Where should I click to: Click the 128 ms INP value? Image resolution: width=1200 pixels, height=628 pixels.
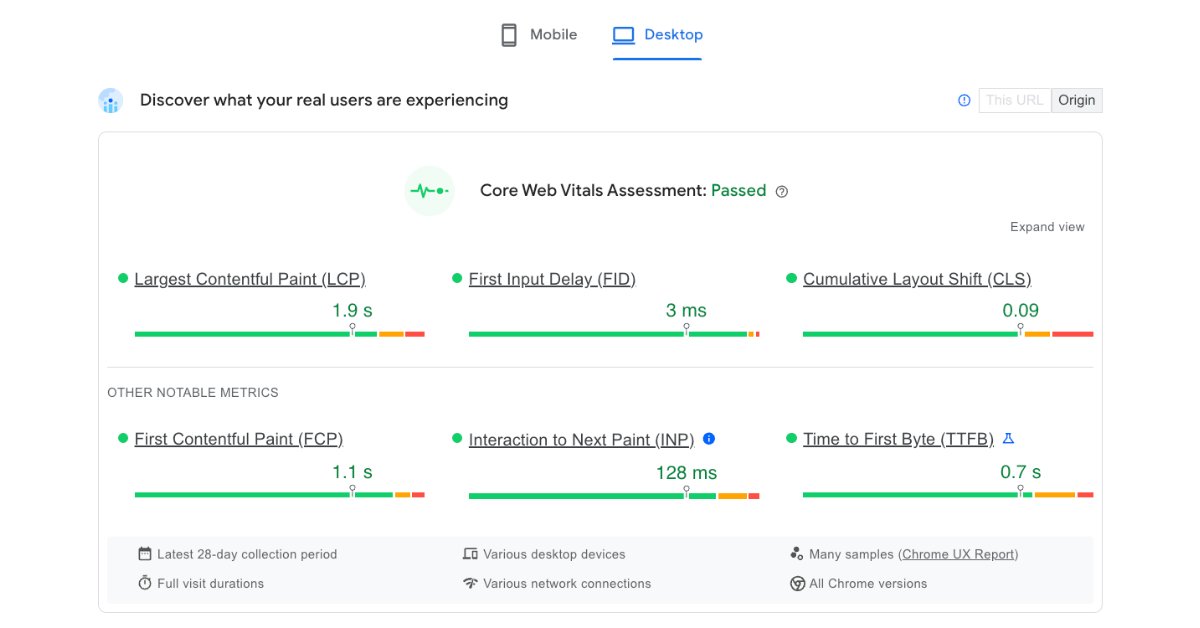(686, 473)
